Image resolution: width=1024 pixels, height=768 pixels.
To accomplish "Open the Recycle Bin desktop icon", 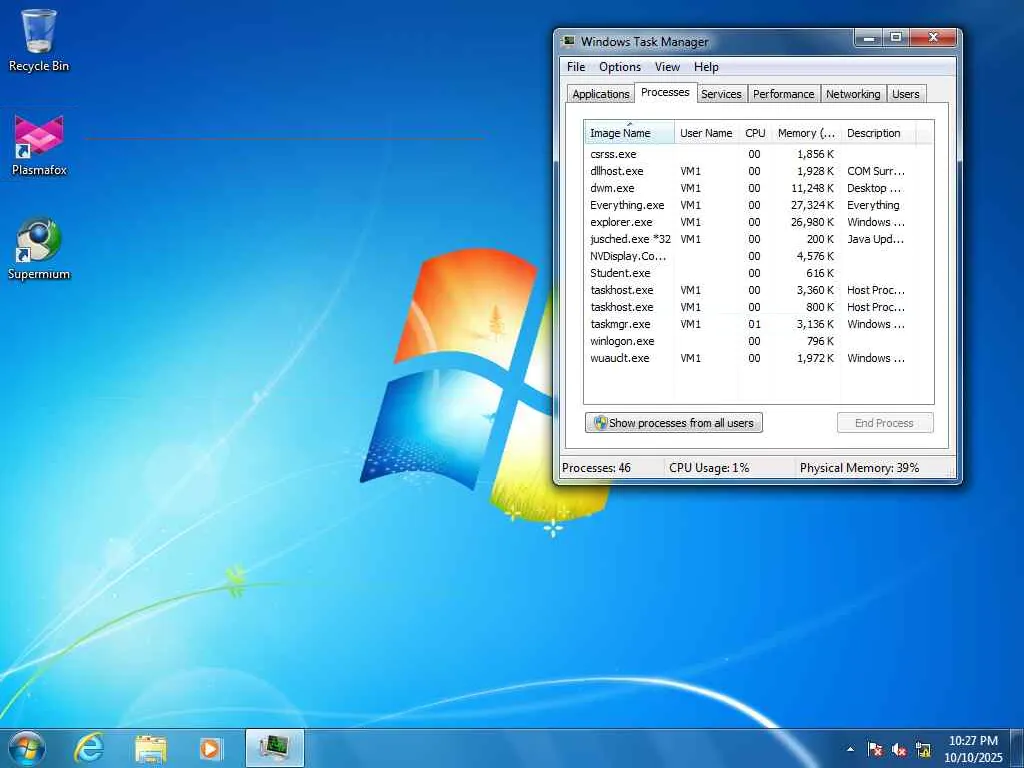I will click(39, 40).
